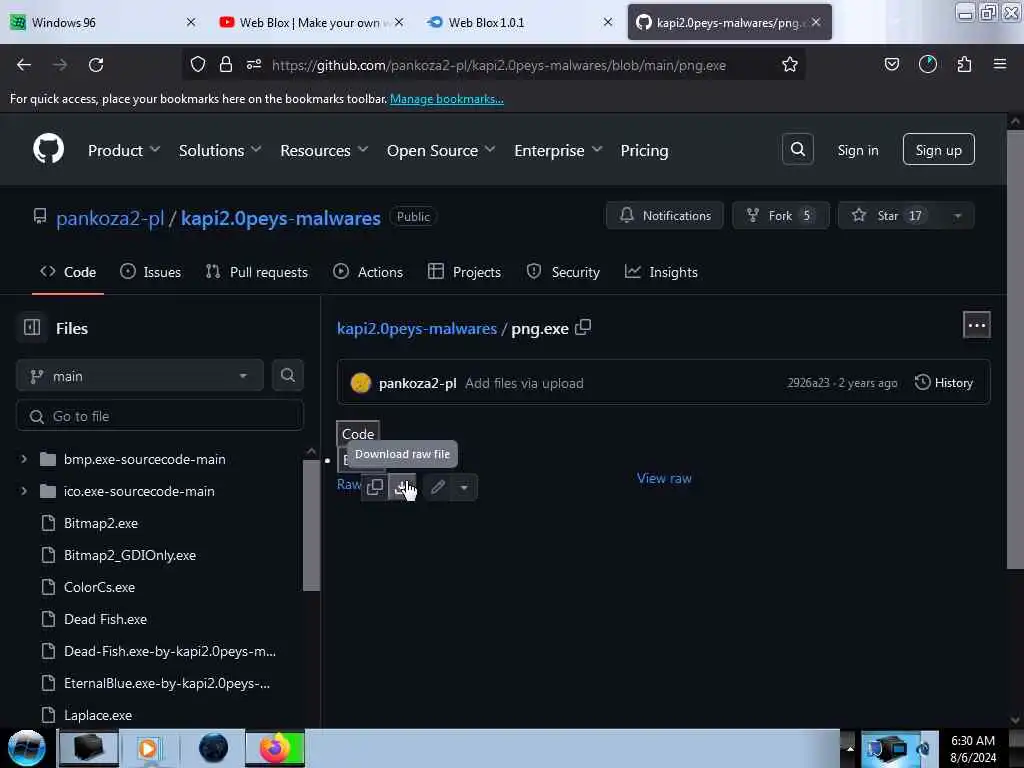Expand the Enterprise menu

click(x=558, y=150)
